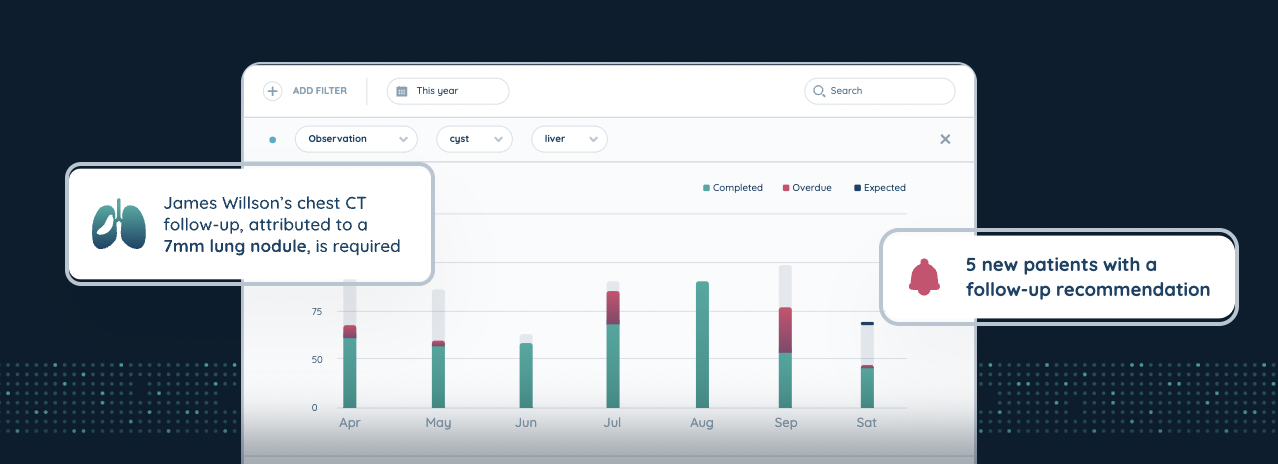Viewport: 1278px width, 464px height.
Task: Toggle the Completed legend series
Action: [x=733, y=188]
